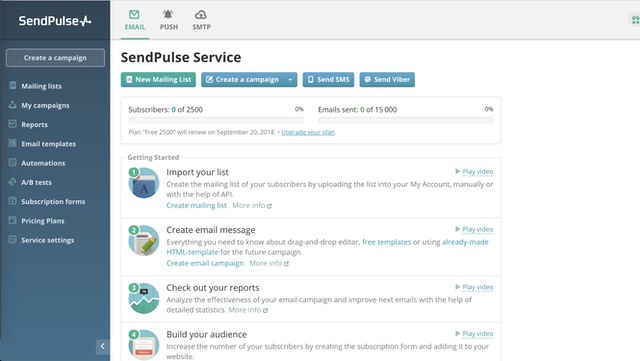Click main Create a campaign button
This screenshot has height=361, width=640.
coord(242,79)
